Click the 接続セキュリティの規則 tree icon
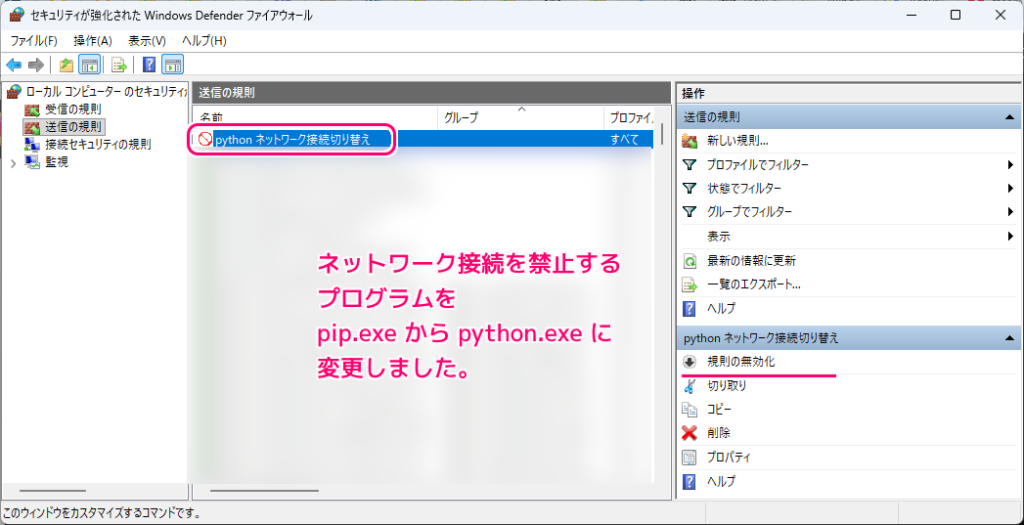 [32, 144]
